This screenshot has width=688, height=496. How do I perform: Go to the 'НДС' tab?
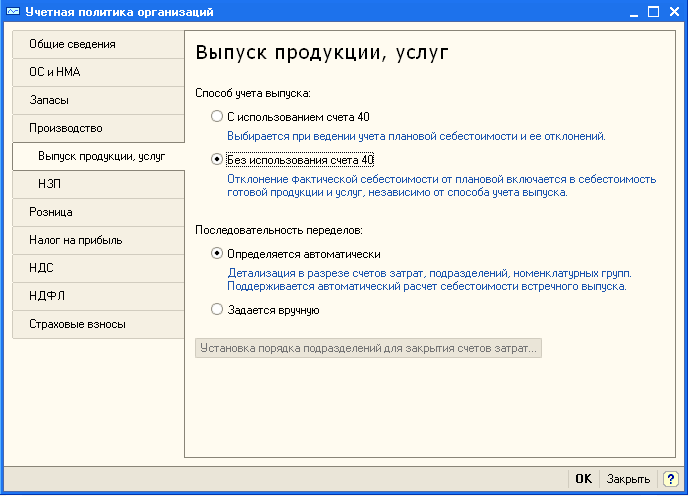pyautogui.click(x=98, y=269)
